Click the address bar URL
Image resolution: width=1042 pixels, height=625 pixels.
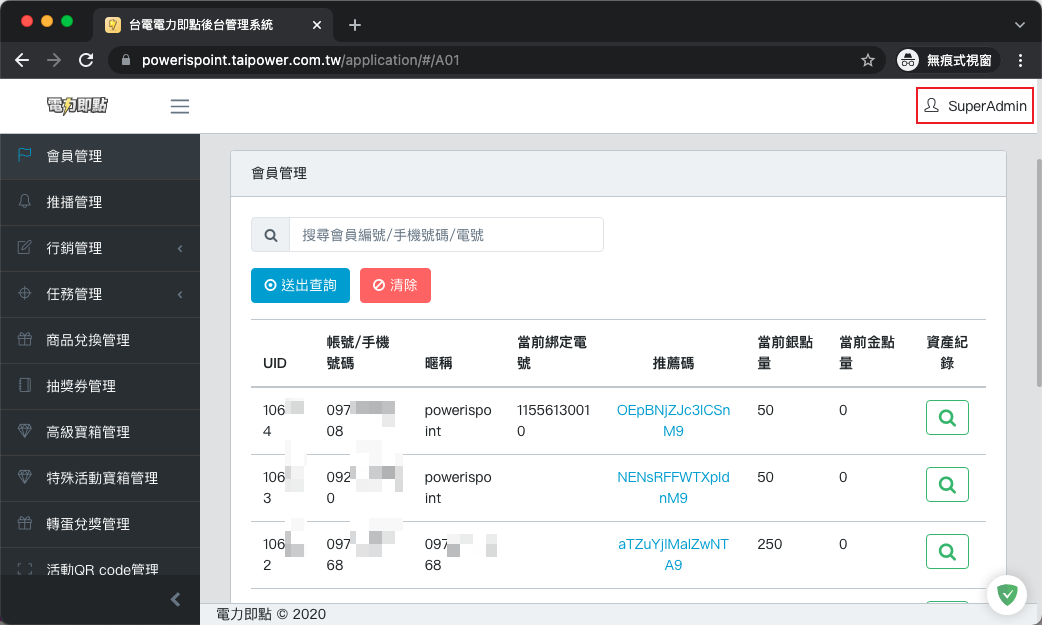[300, 61]
